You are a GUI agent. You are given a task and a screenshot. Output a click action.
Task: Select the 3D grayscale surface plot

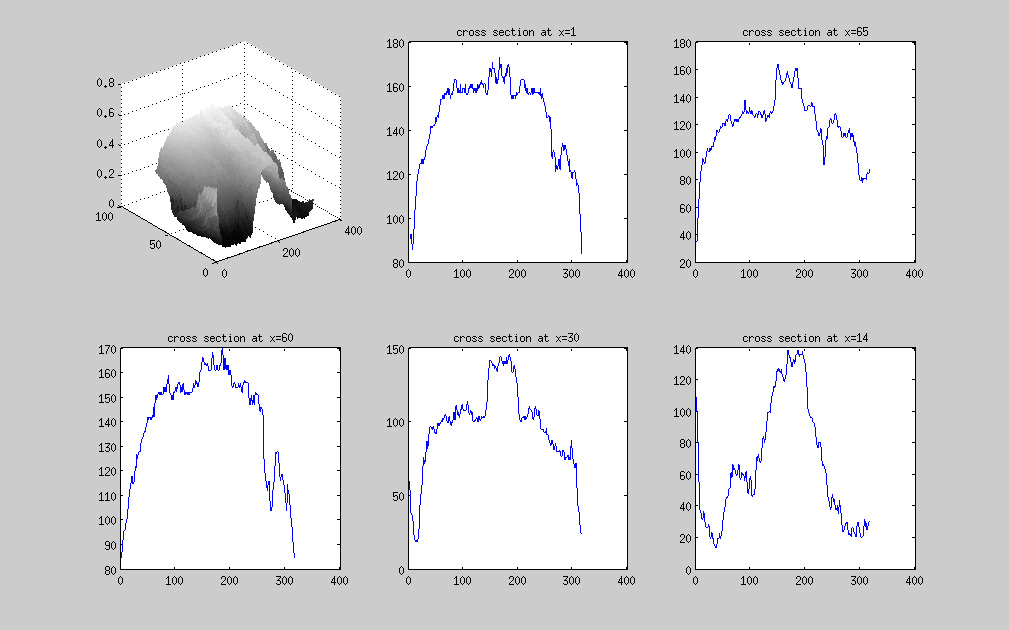coord(232,177)
